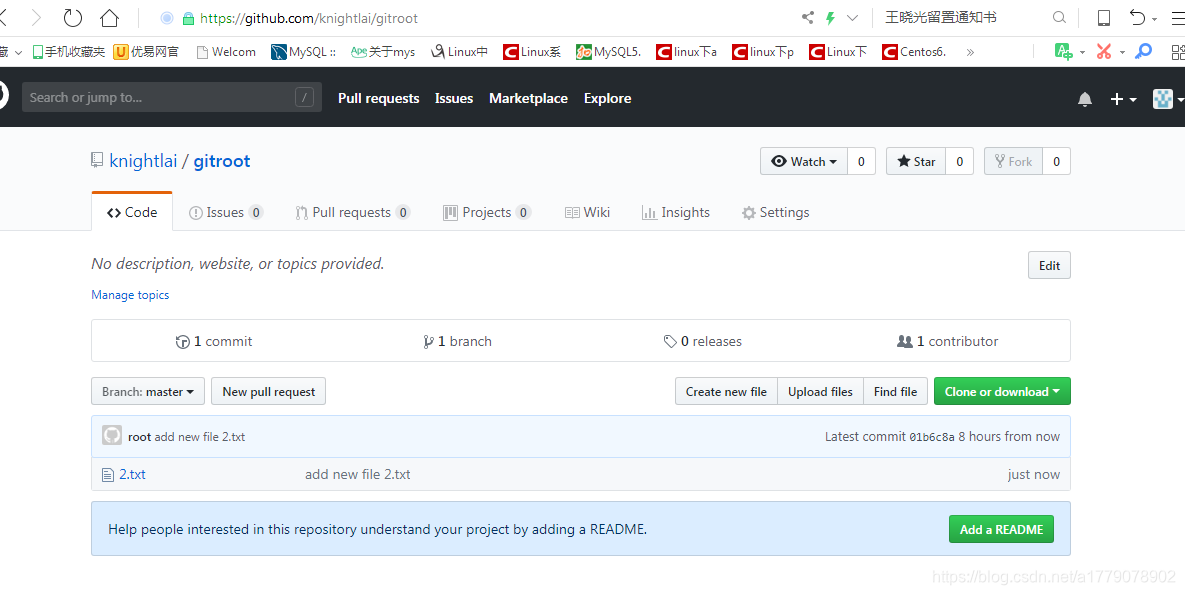Open the Insights tab
This screenshot has width=1185, height=595.
coord(676,212)
